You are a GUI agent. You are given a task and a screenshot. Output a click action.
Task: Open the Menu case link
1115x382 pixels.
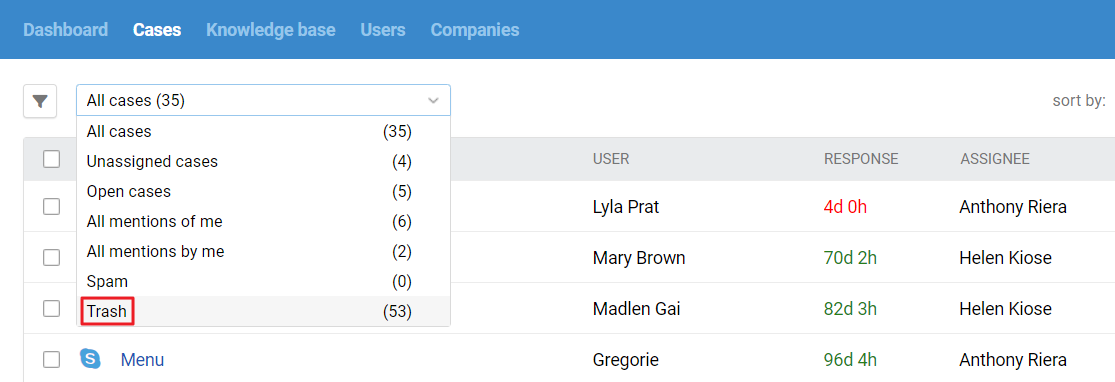tap(142, 360)
